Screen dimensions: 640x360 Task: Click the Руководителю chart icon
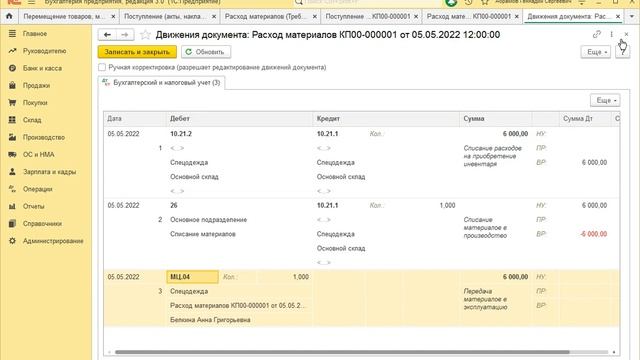tap(12, 51)
